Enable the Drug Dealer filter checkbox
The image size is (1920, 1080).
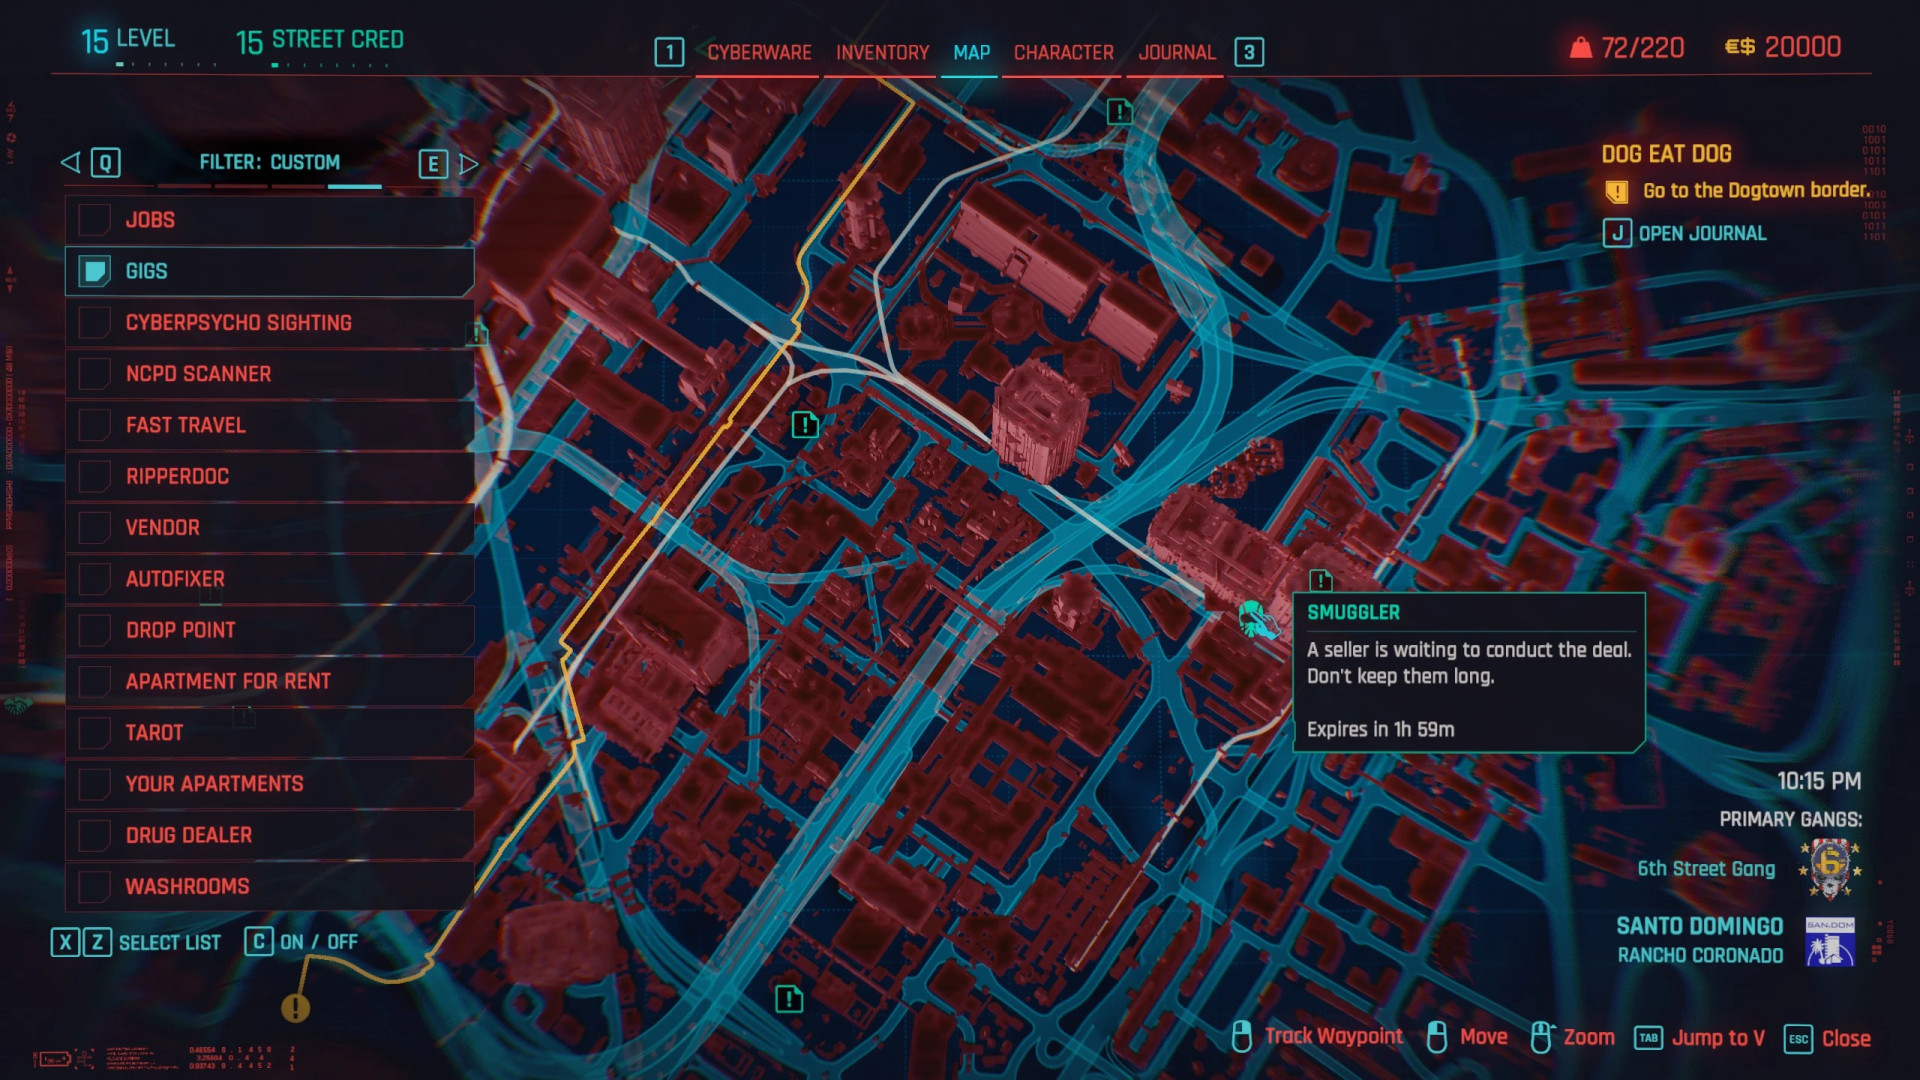point(95,835)
